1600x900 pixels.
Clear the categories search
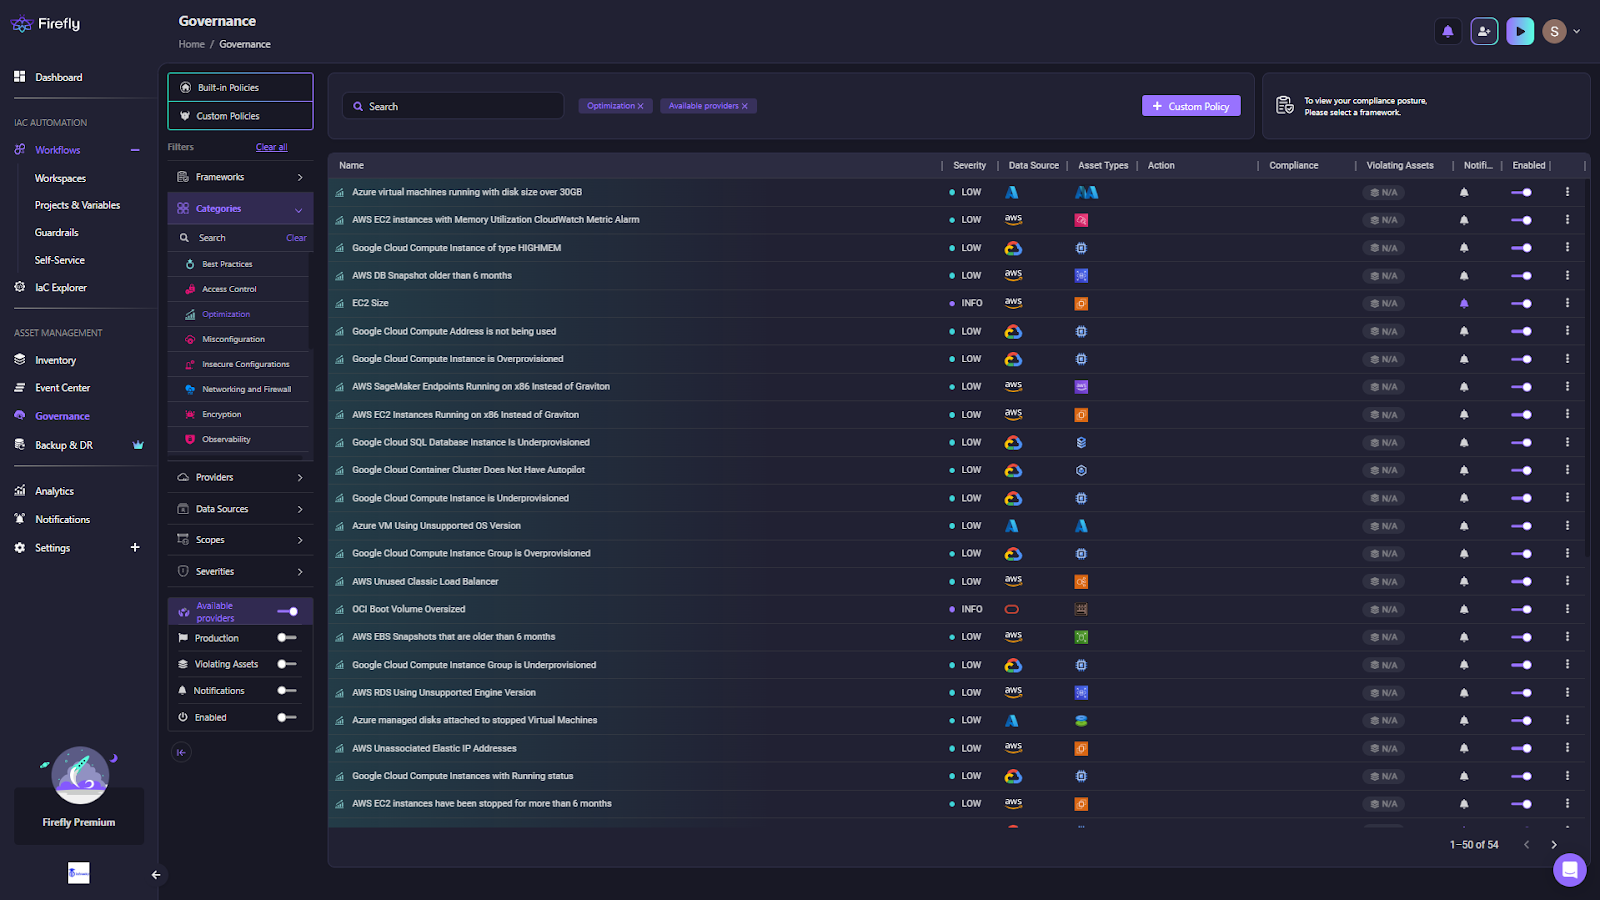[x=296, y=238]
